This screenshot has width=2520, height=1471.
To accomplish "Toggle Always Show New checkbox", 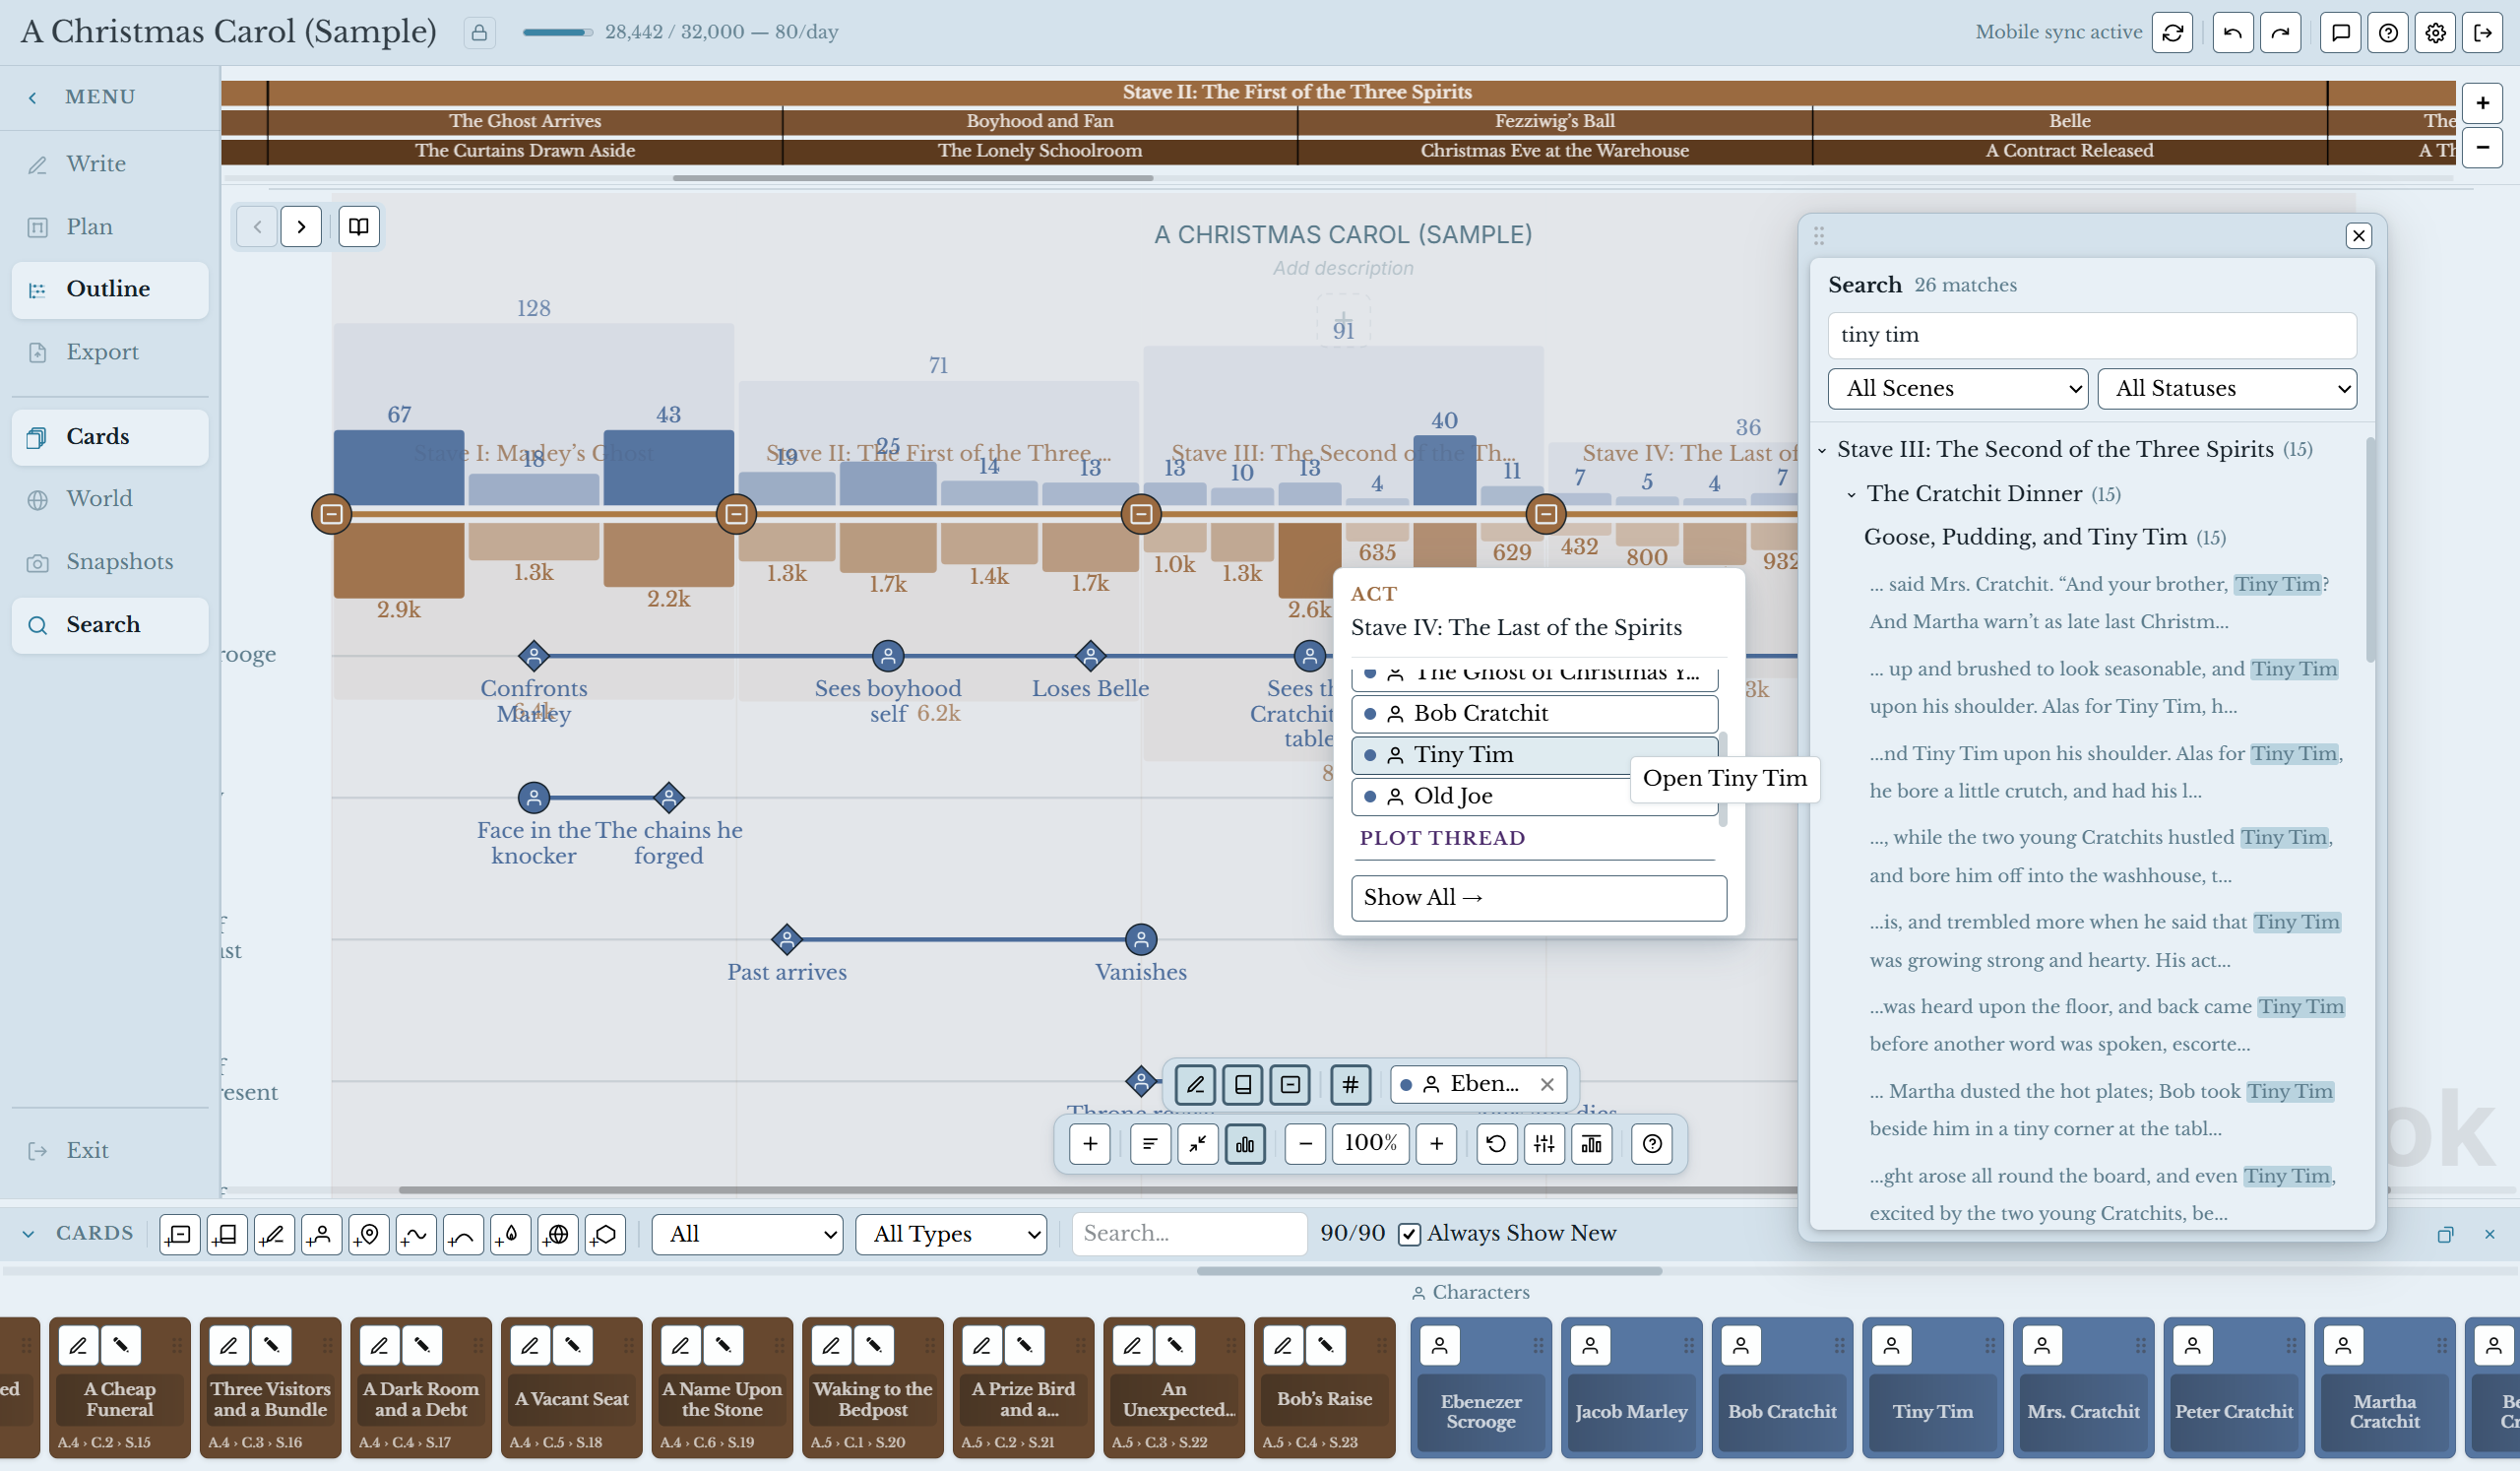I will pos(1408,1233).
